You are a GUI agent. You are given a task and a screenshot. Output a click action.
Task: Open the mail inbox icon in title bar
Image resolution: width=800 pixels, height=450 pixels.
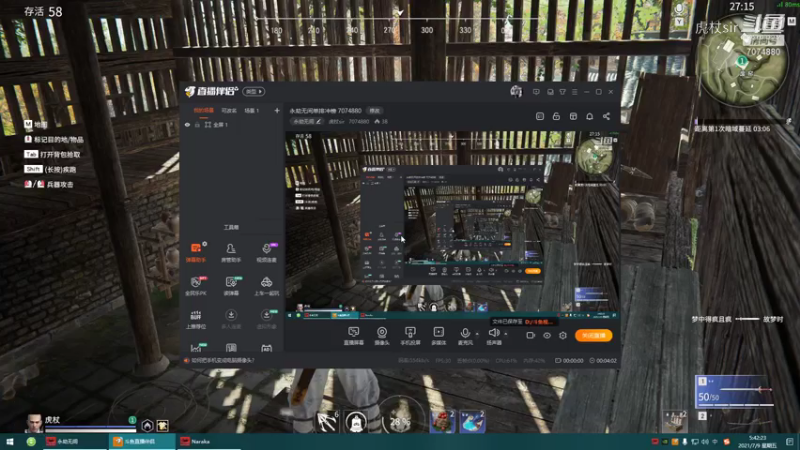(550, 92)
